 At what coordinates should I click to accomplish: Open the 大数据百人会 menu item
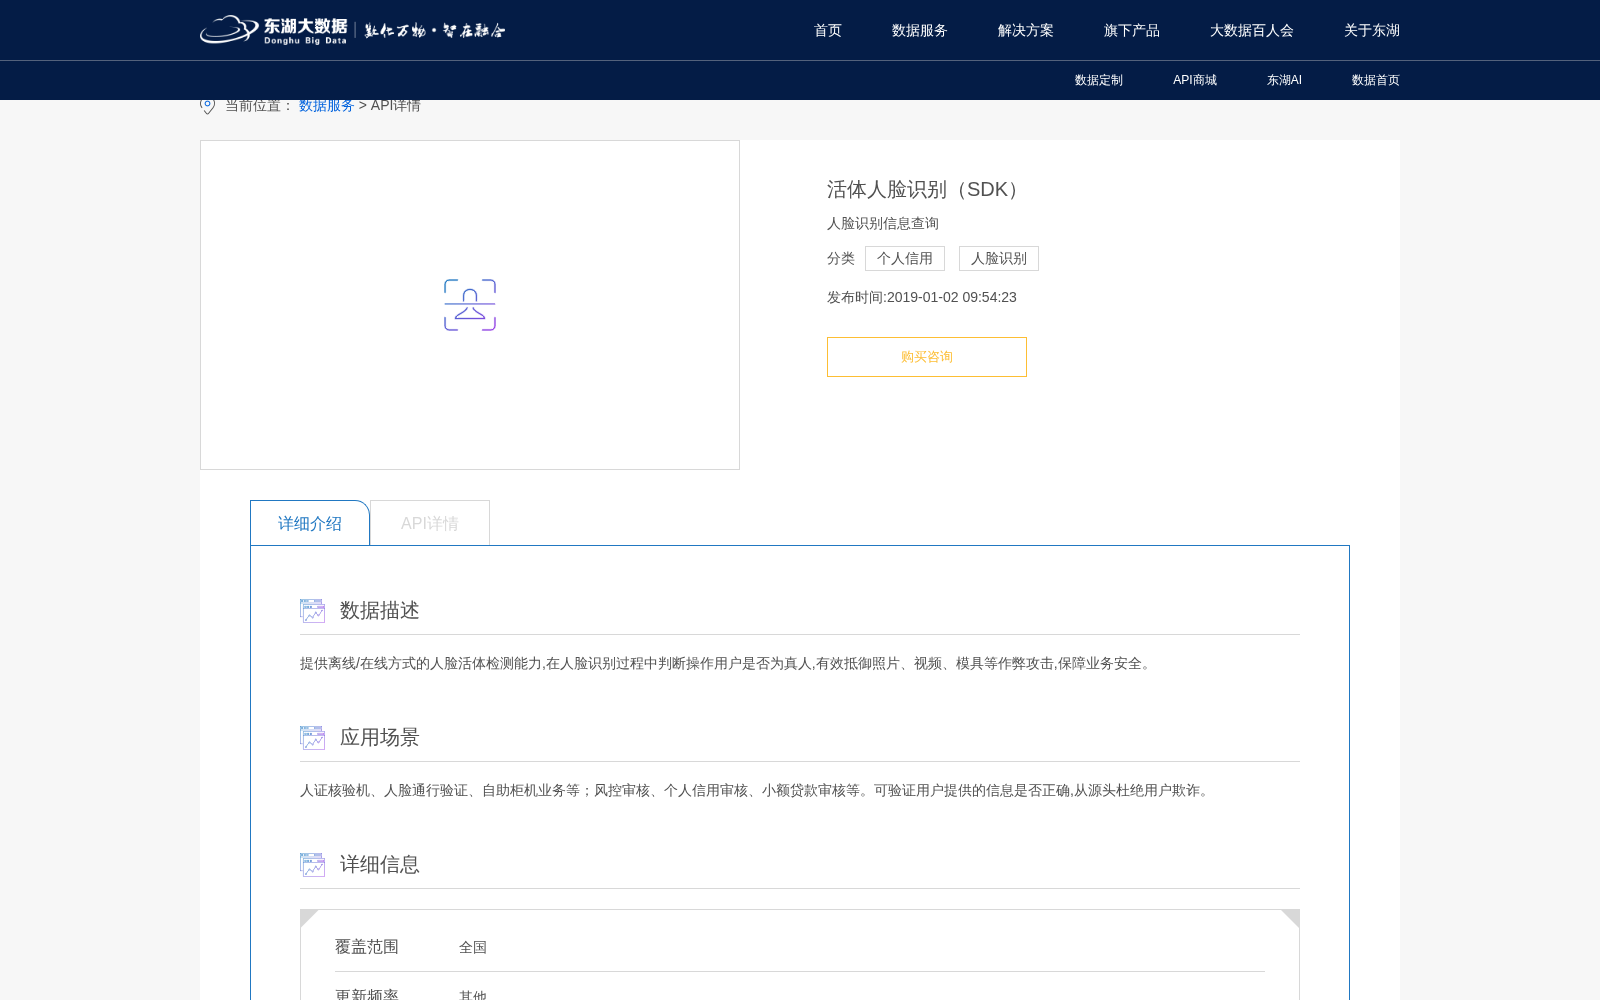1252,30
